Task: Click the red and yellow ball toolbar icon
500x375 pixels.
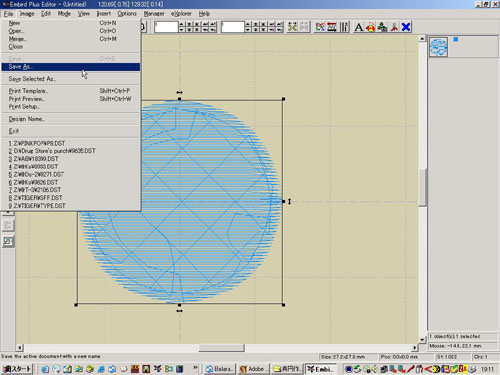Action: click(370, 27)
